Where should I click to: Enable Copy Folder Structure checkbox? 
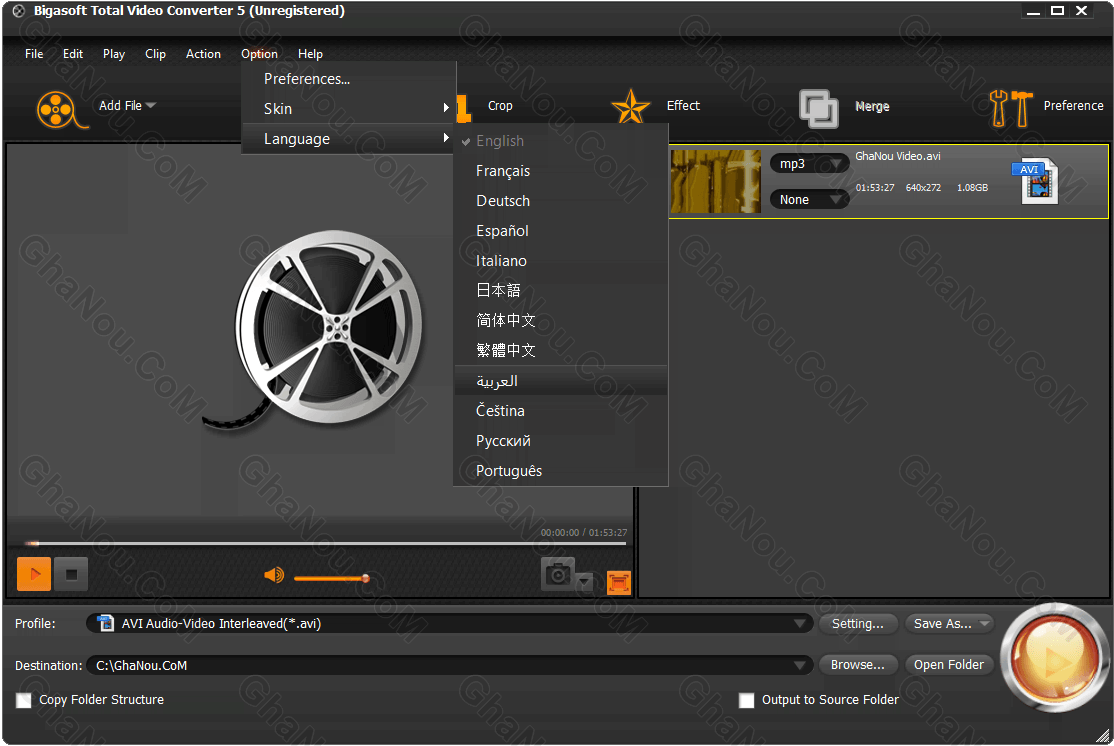(x=24, y=700)
